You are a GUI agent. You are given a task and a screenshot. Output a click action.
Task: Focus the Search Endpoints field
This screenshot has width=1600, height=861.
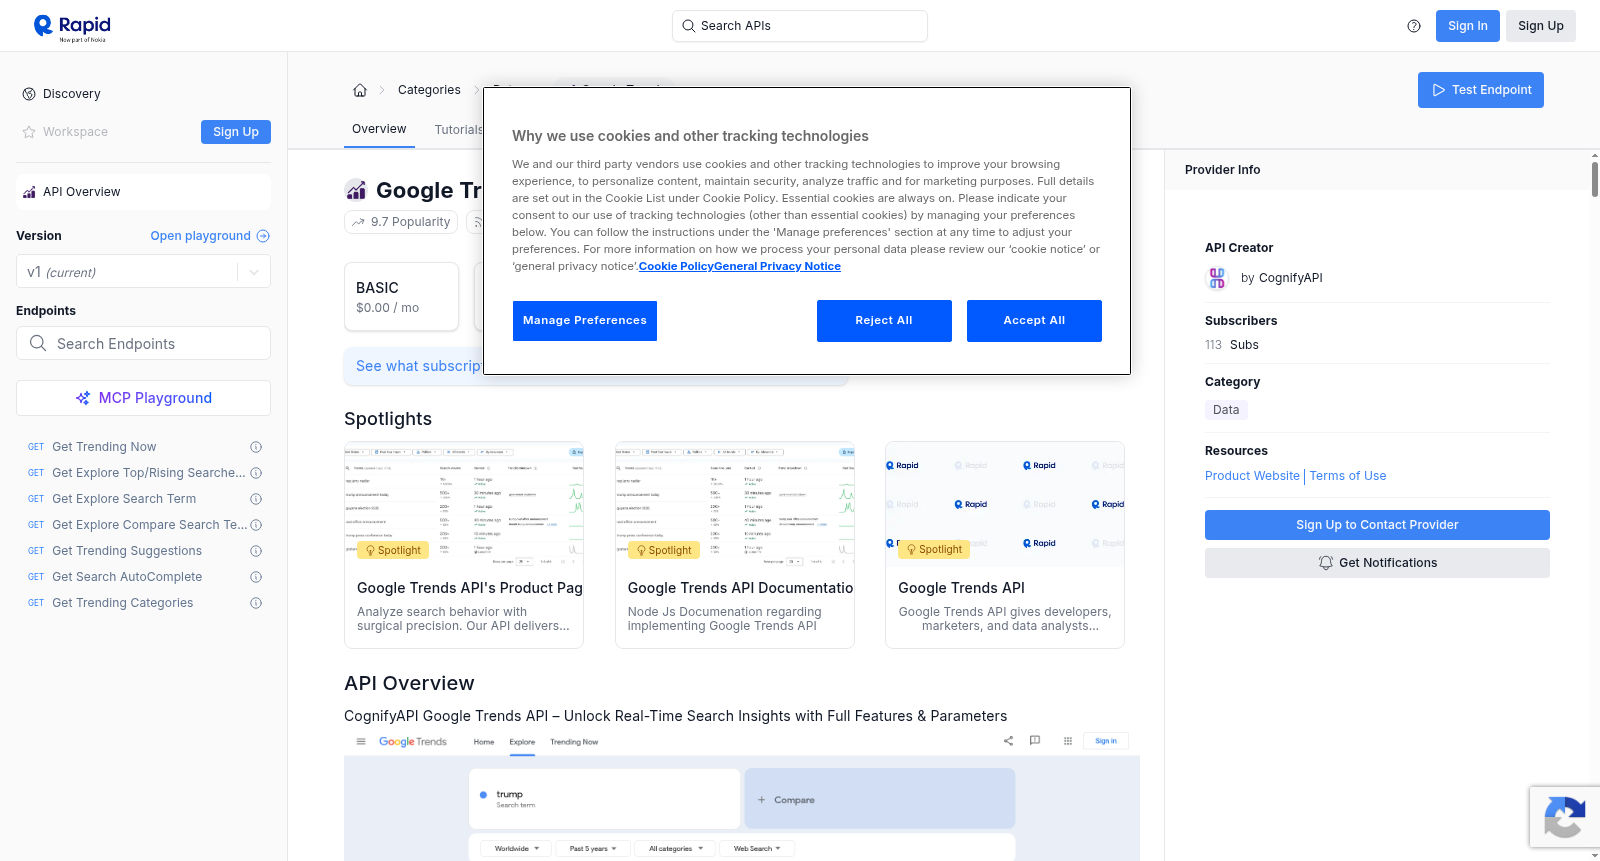[143, 343]
